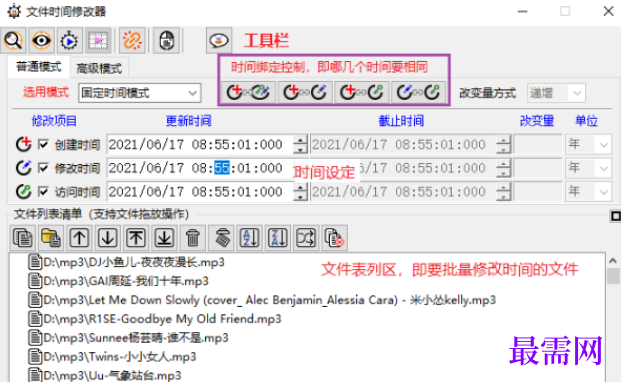Click the add files icon in file list toolbar
The height and width of the screenshot is (382, 621).
pyautogui.click(x=23, y=238)
